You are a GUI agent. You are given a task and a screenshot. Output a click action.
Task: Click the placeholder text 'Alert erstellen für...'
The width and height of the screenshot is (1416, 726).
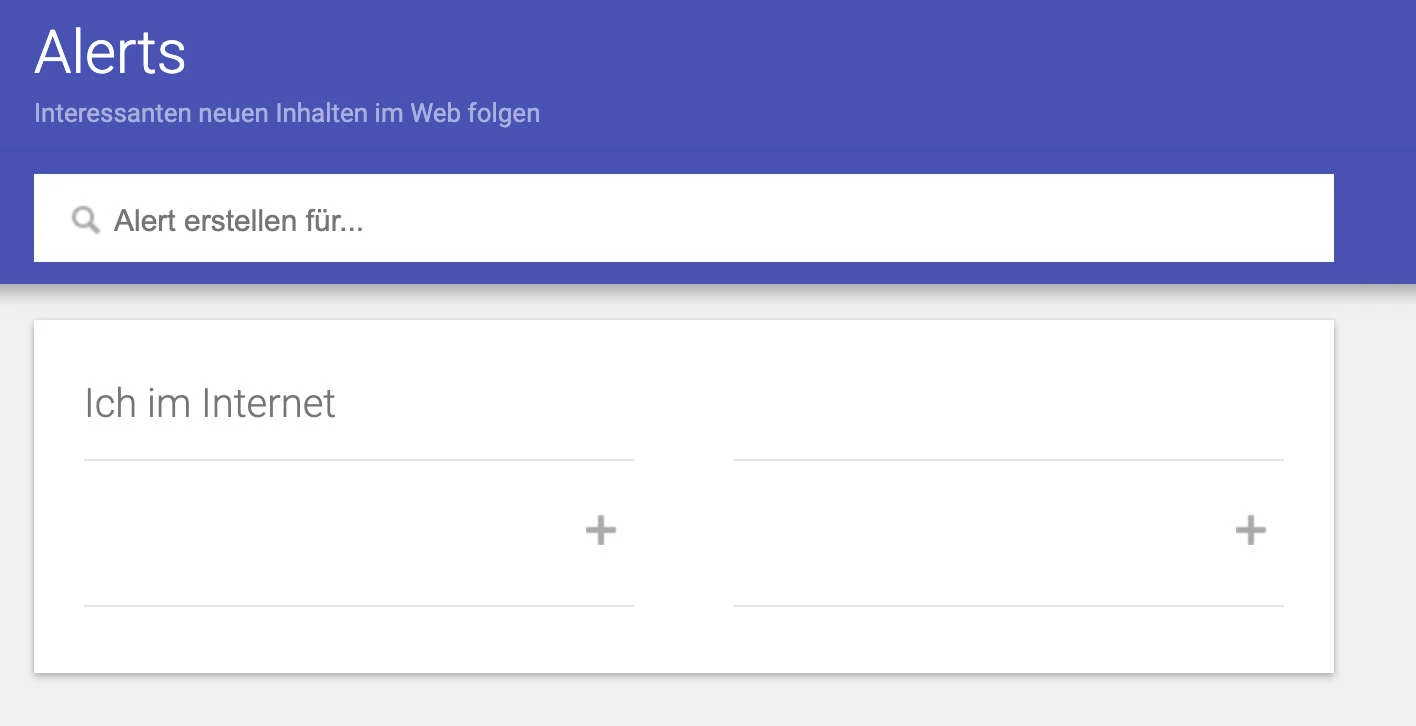[x=240, y=220]
